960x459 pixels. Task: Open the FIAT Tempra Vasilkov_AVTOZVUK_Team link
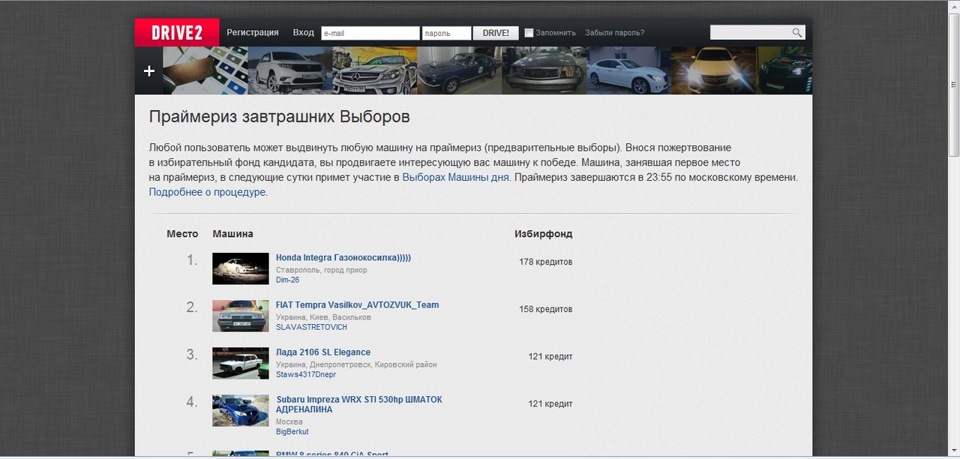358,305
